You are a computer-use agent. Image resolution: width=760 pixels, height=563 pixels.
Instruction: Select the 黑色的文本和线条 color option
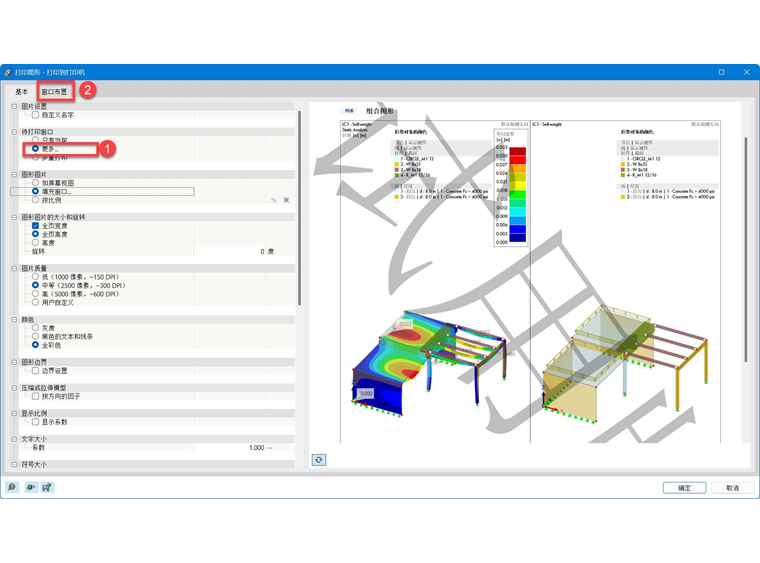(35, 336)
